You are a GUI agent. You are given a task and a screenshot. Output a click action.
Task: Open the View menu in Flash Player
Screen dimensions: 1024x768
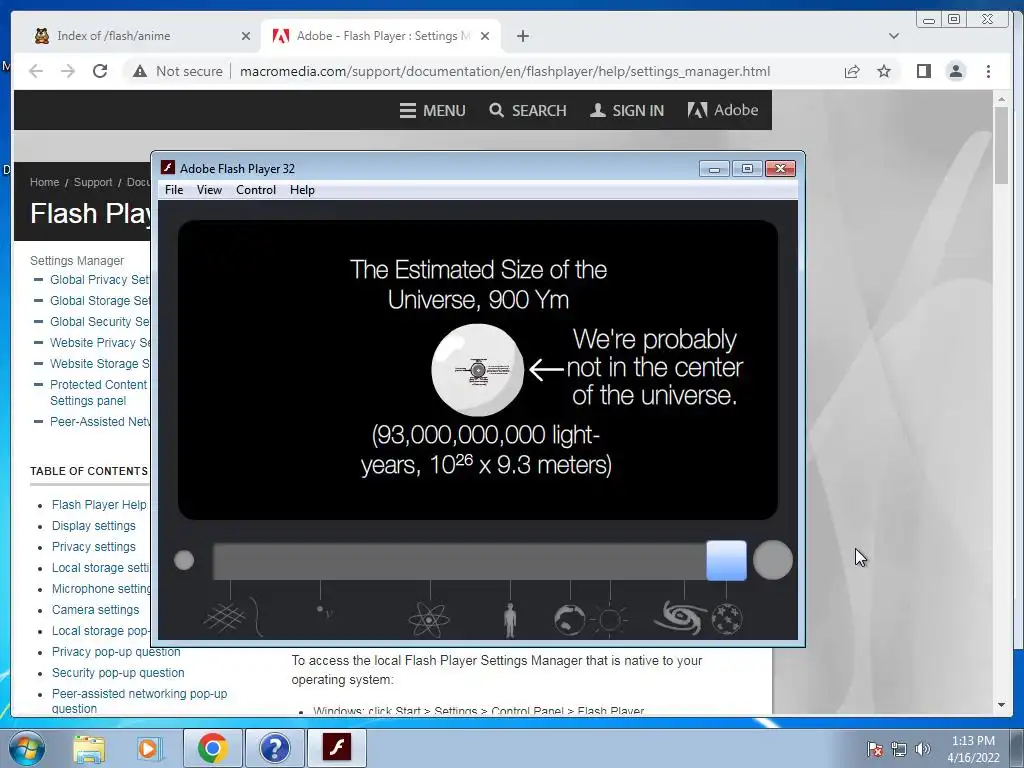tap(209, 190)
